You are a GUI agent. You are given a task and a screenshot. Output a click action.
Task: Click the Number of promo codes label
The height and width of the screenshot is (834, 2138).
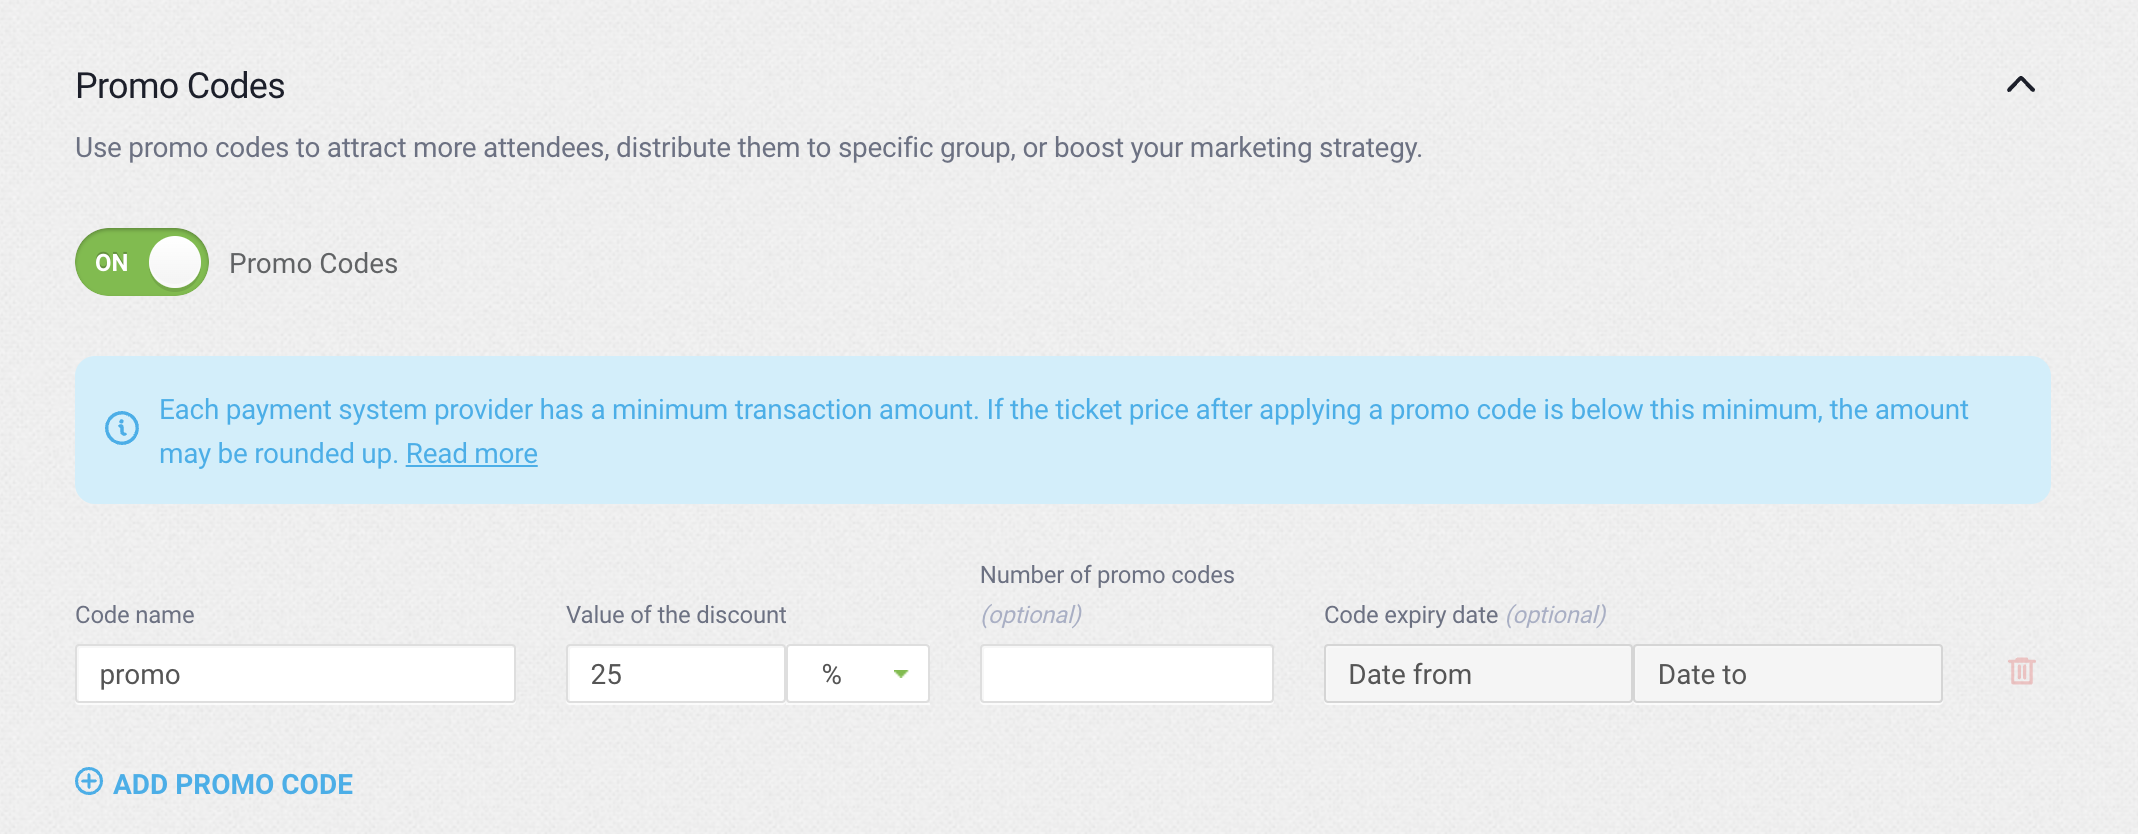tap(1106, 575)
